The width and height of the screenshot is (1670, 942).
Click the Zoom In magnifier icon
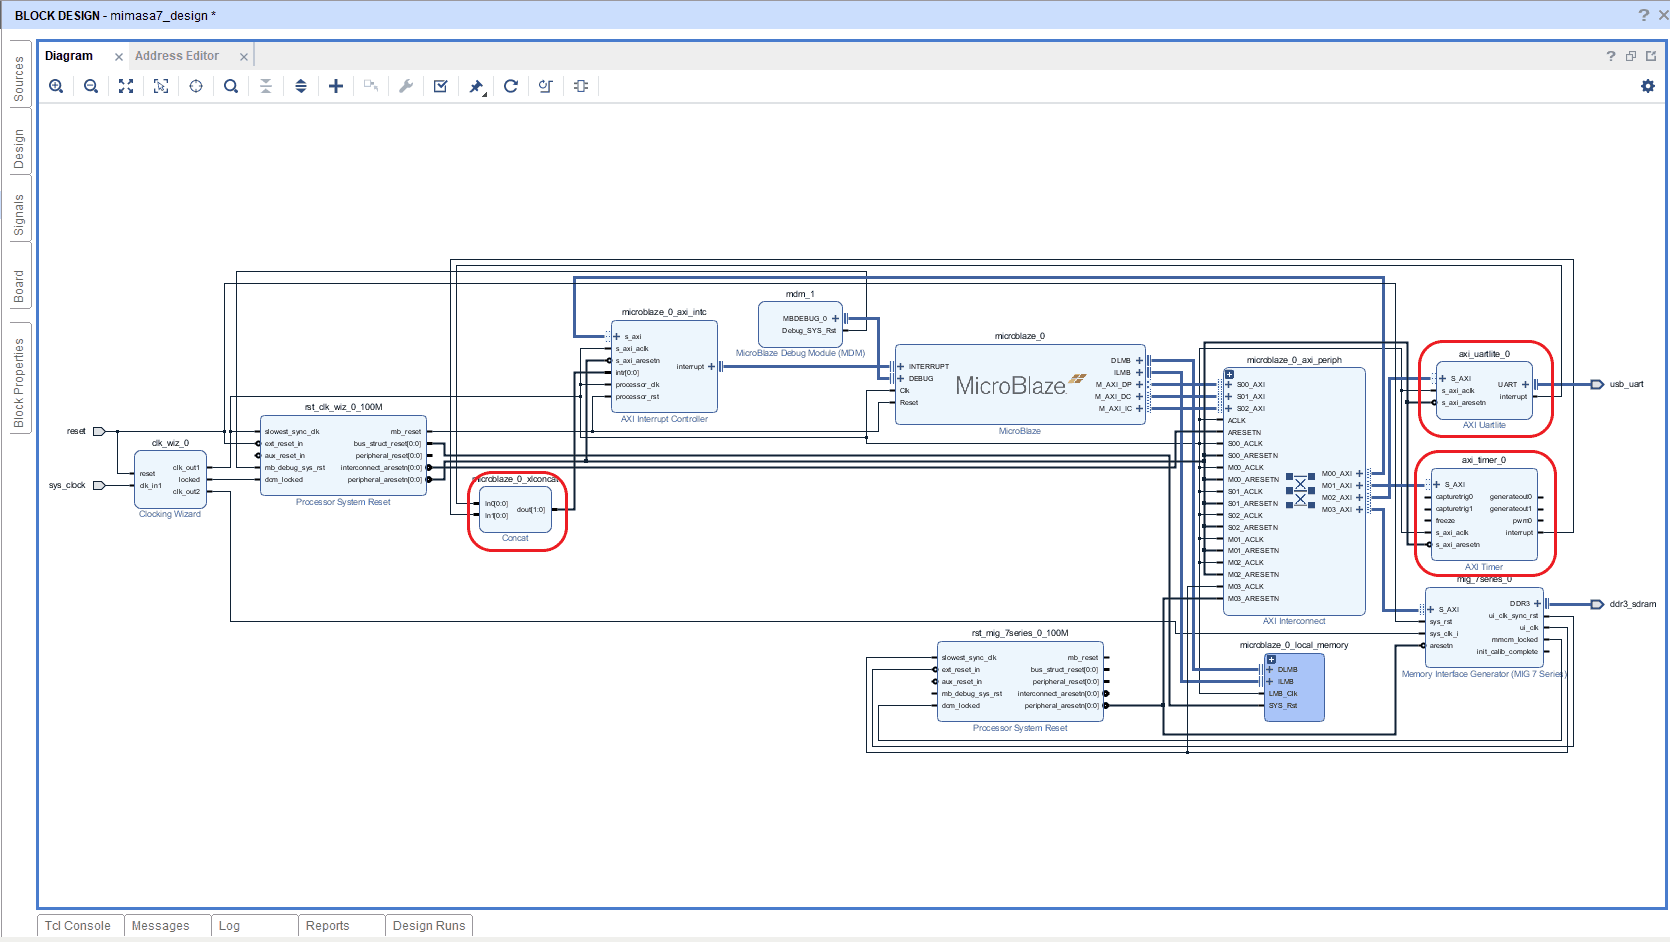56,86
